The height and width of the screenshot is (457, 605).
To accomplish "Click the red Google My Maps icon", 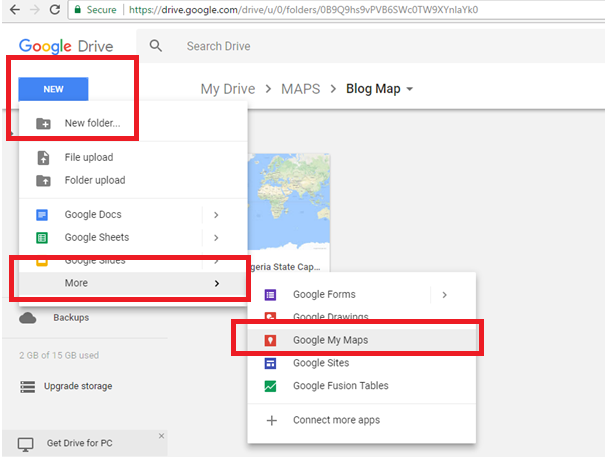I will [270, 340].
